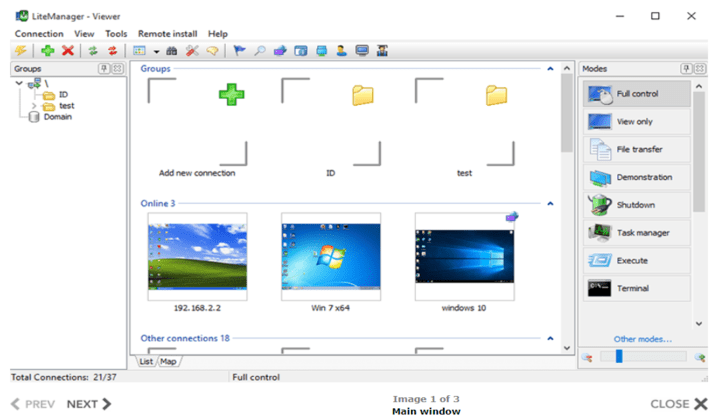Select Terminal mode
The image size is (715, 420).
(x=637, y=288)
